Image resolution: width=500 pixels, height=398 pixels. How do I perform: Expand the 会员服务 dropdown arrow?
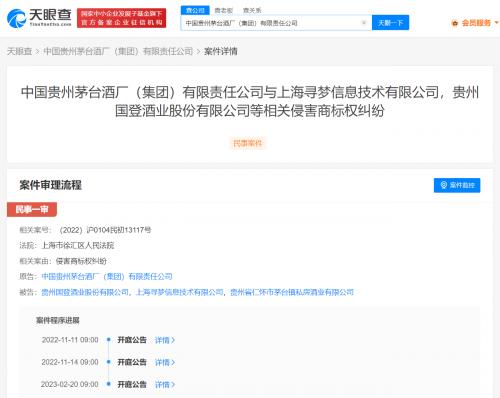pyautogui.click(x=496, y=23)
